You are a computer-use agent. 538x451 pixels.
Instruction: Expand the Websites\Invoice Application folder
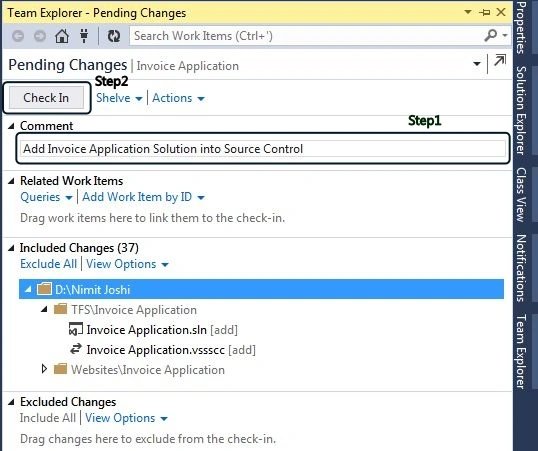click(x=44, y=369)
